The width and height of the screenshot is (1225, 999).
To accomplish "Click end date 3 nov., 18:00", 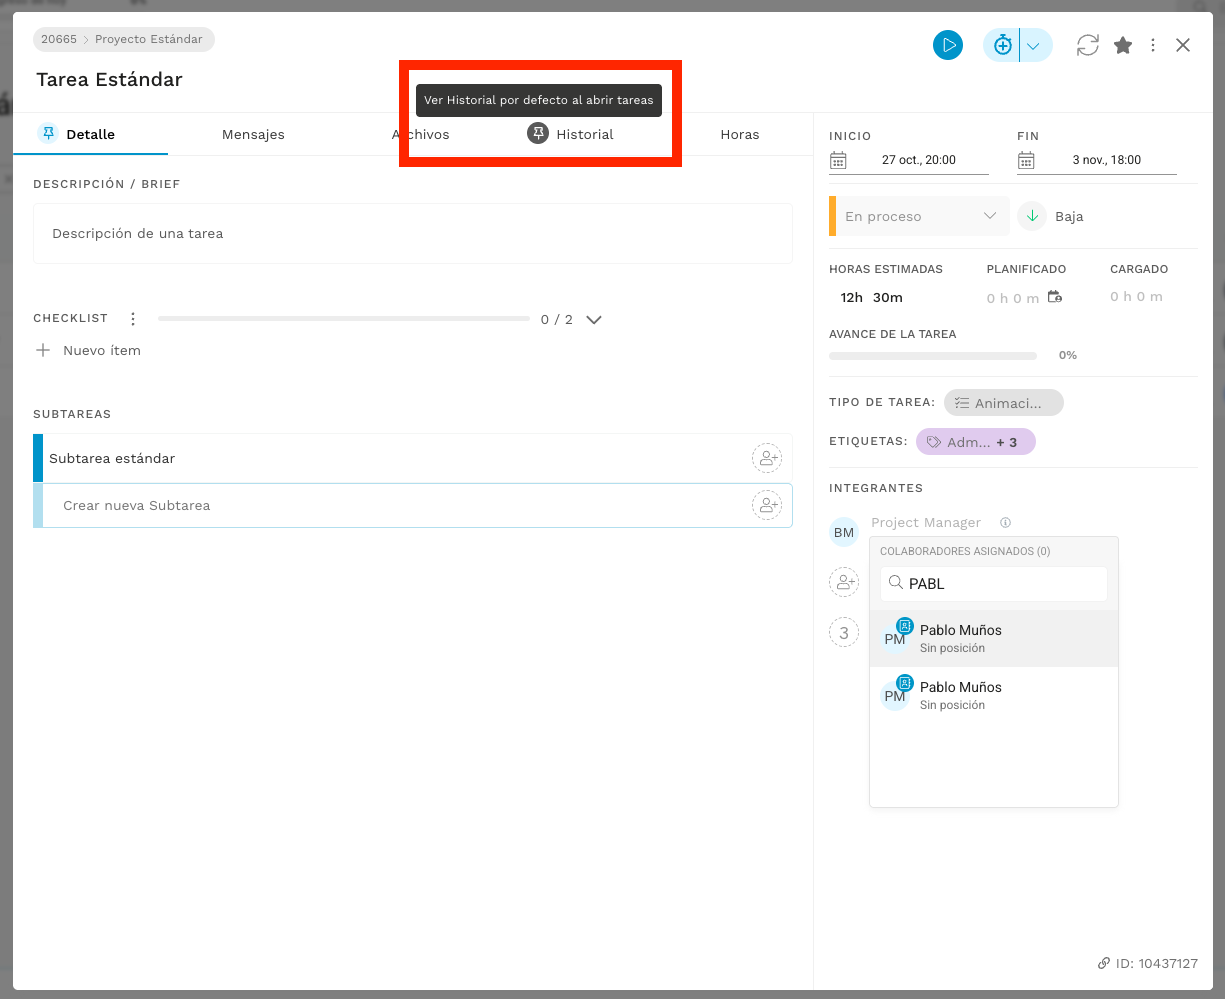I will (1107, 160).
